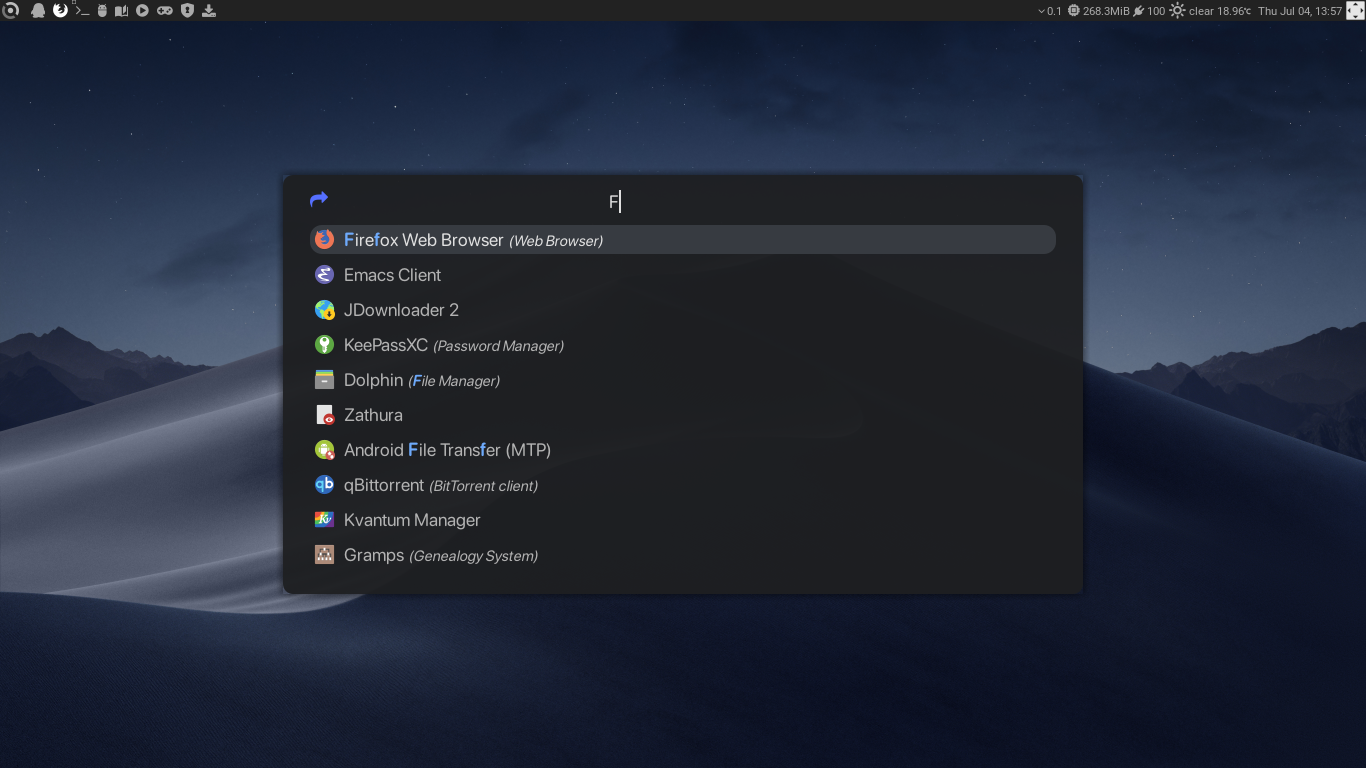Select the Kvantum Manager entry

pos(683,520)
